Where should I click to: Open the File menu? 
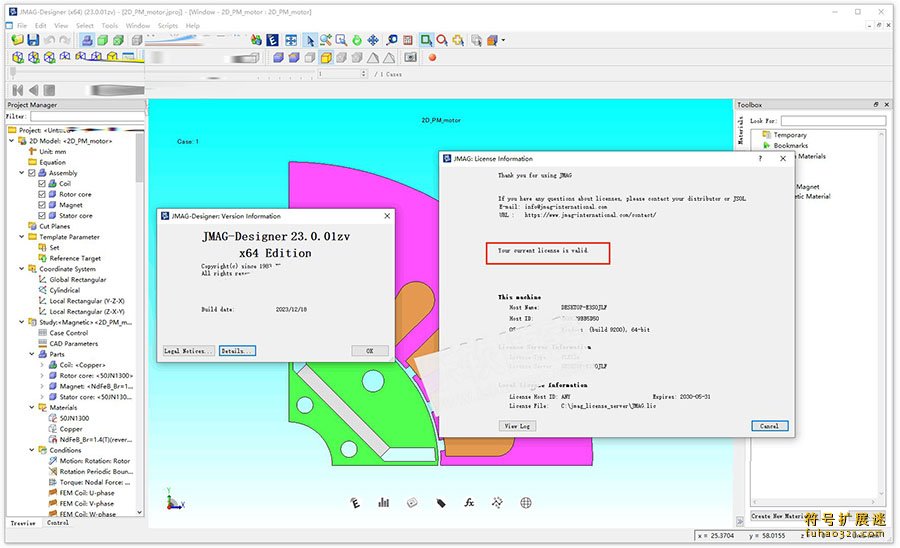pos(22,26)
